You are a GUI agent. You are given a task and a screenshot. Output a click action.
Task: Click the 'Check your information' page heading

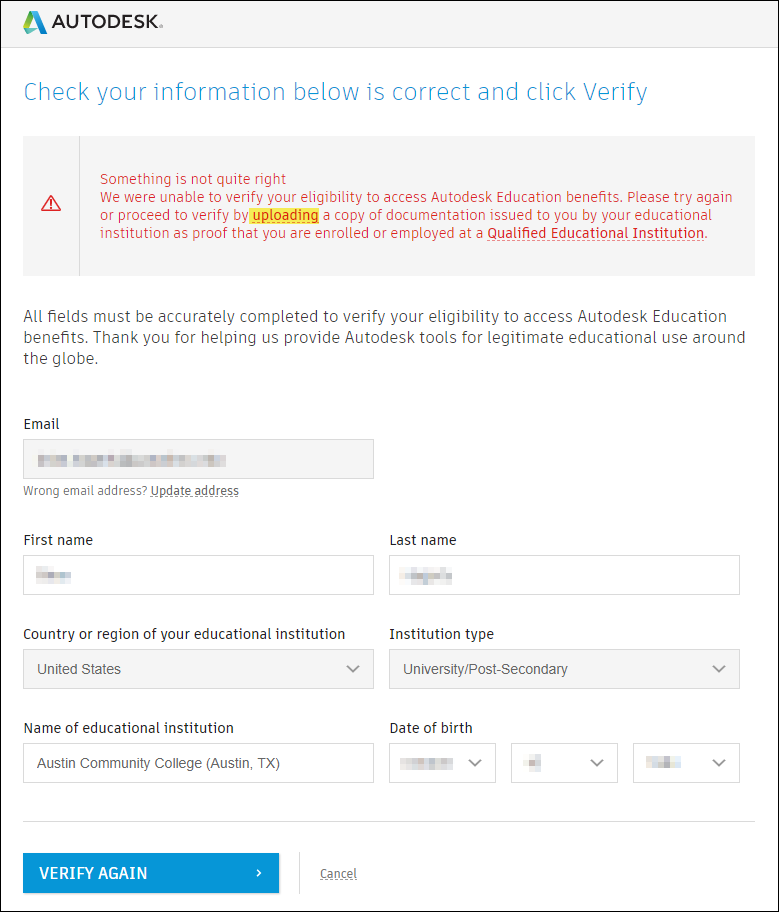(335, 92)
